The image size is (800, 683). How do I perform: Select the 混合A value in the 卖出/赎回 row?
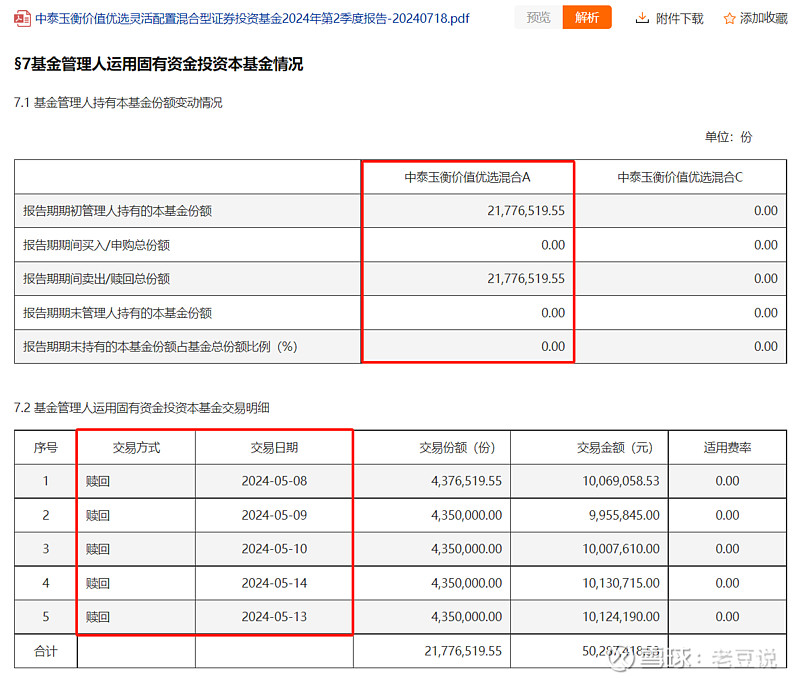(526, 279)
